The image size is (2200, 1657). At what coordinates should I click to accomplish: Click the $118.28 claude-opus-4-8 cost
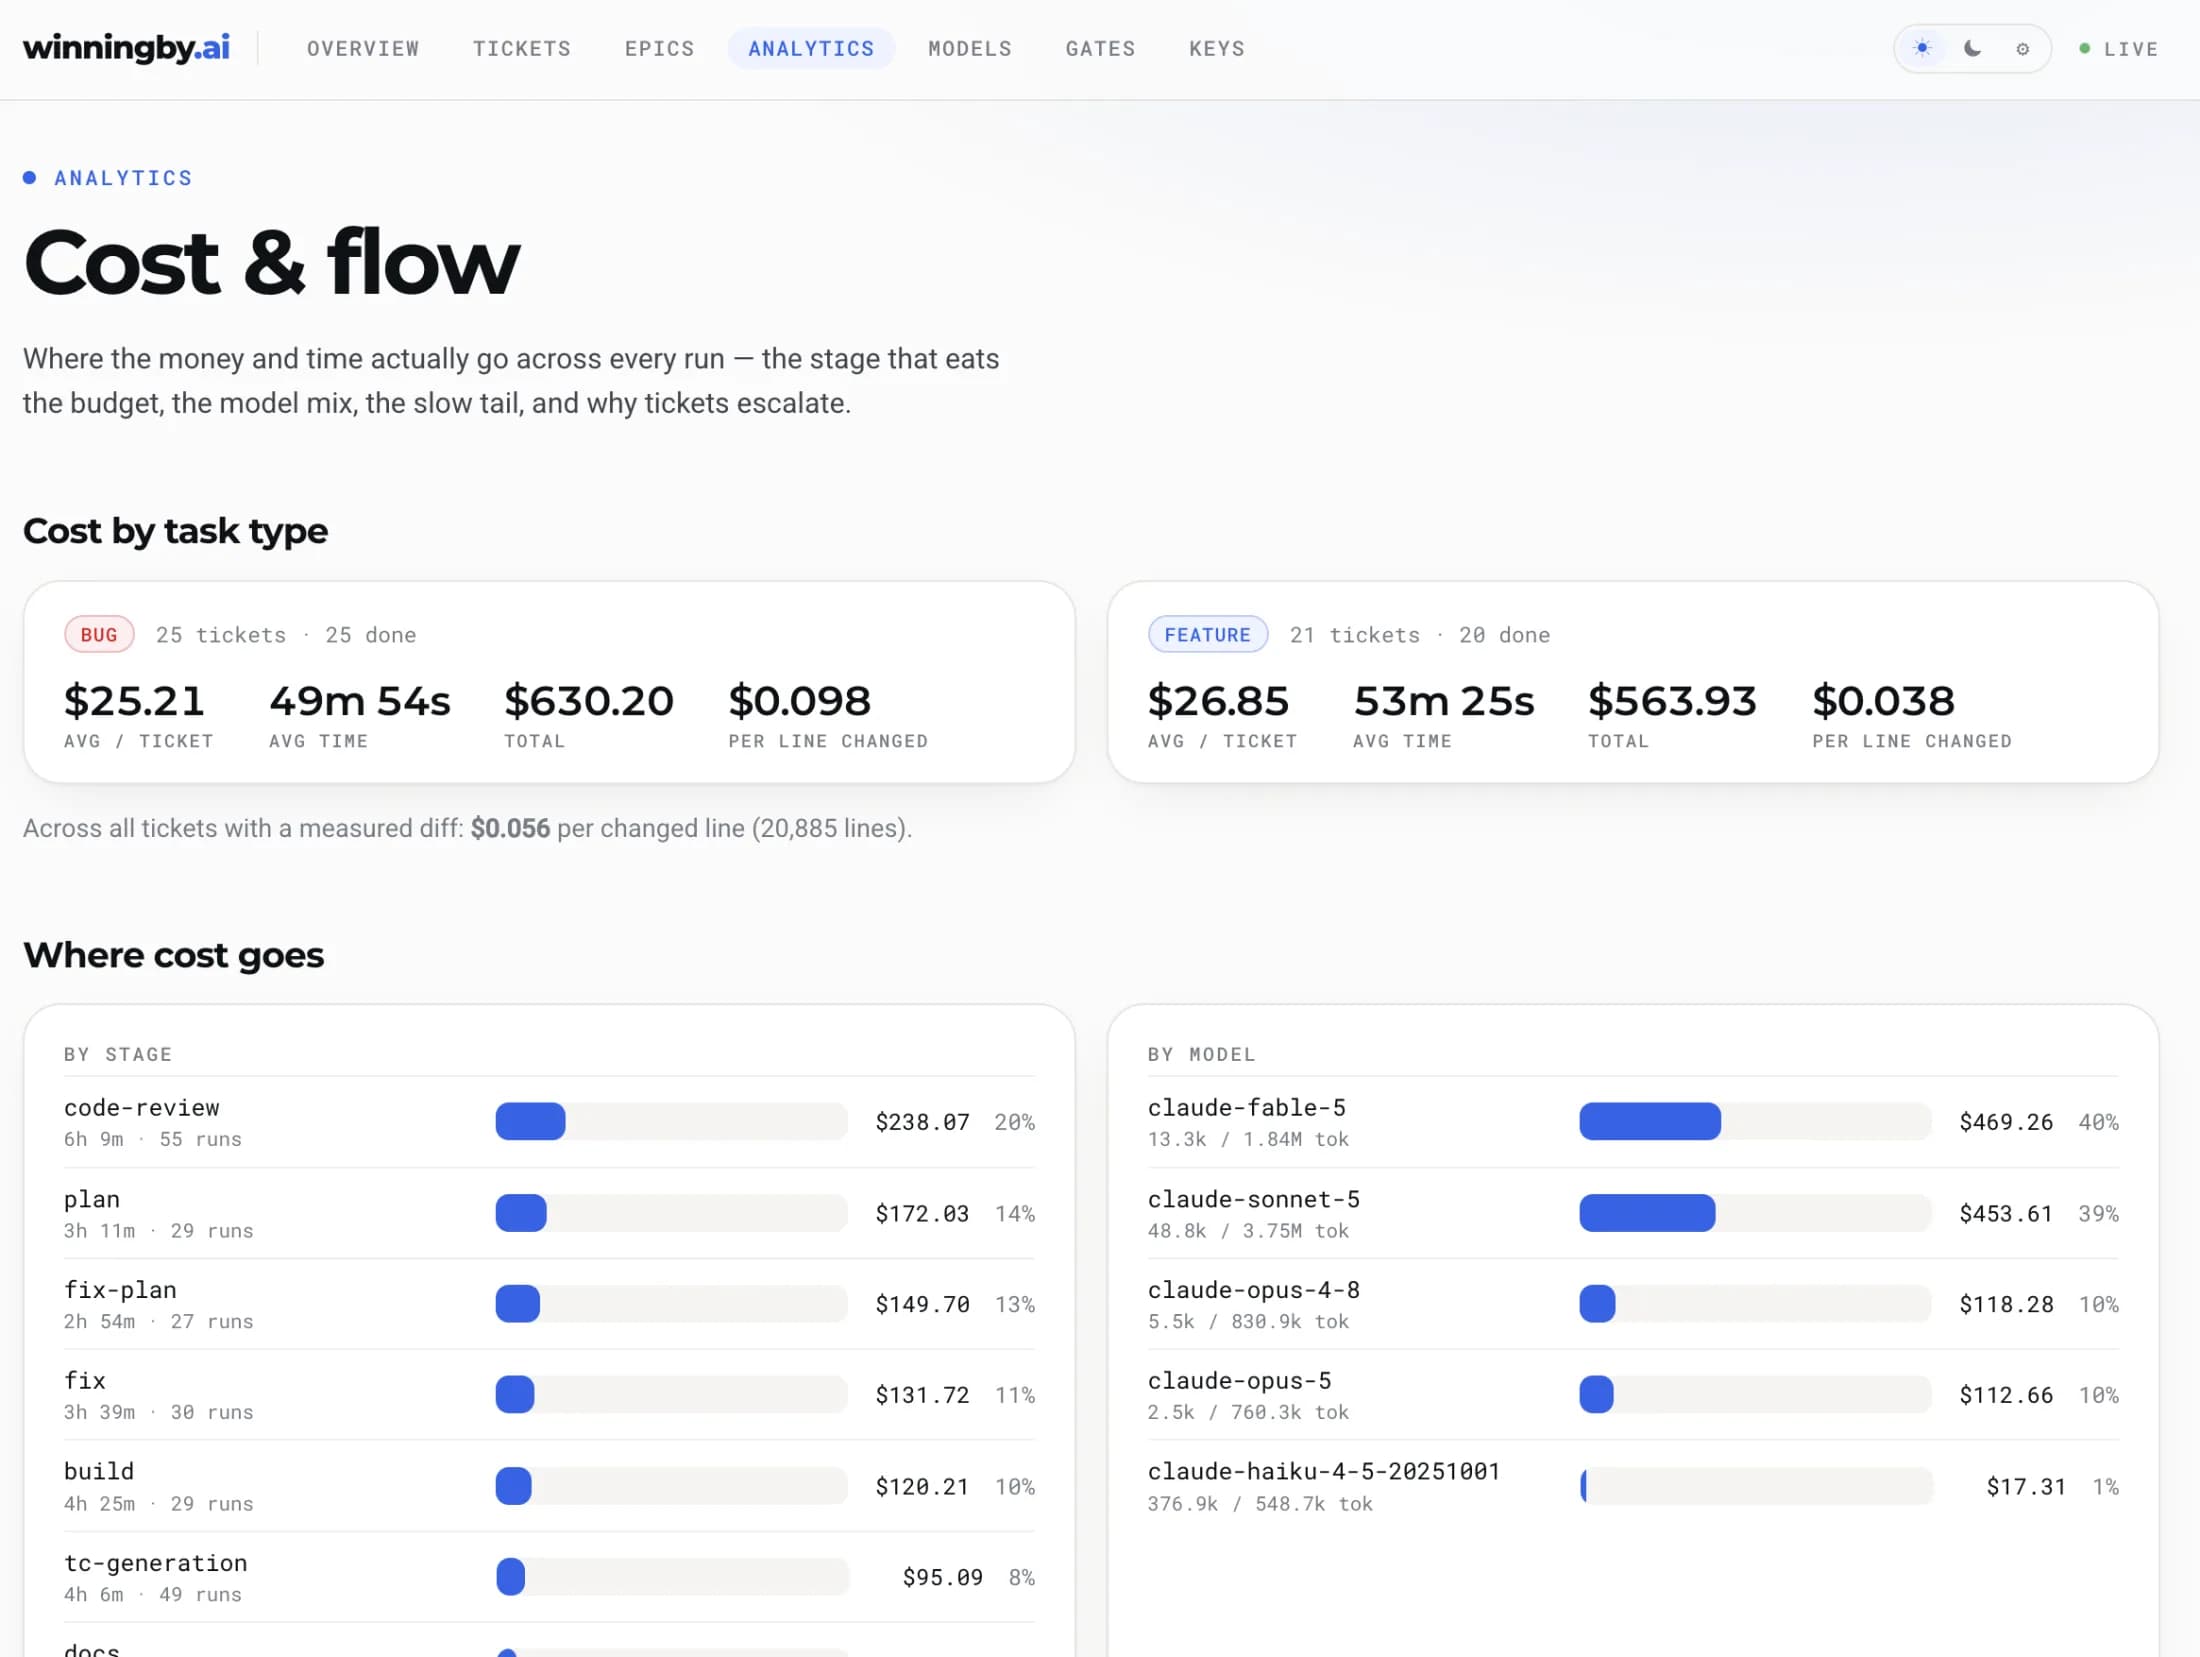pyautogui.click(x=2006, y=1304)
